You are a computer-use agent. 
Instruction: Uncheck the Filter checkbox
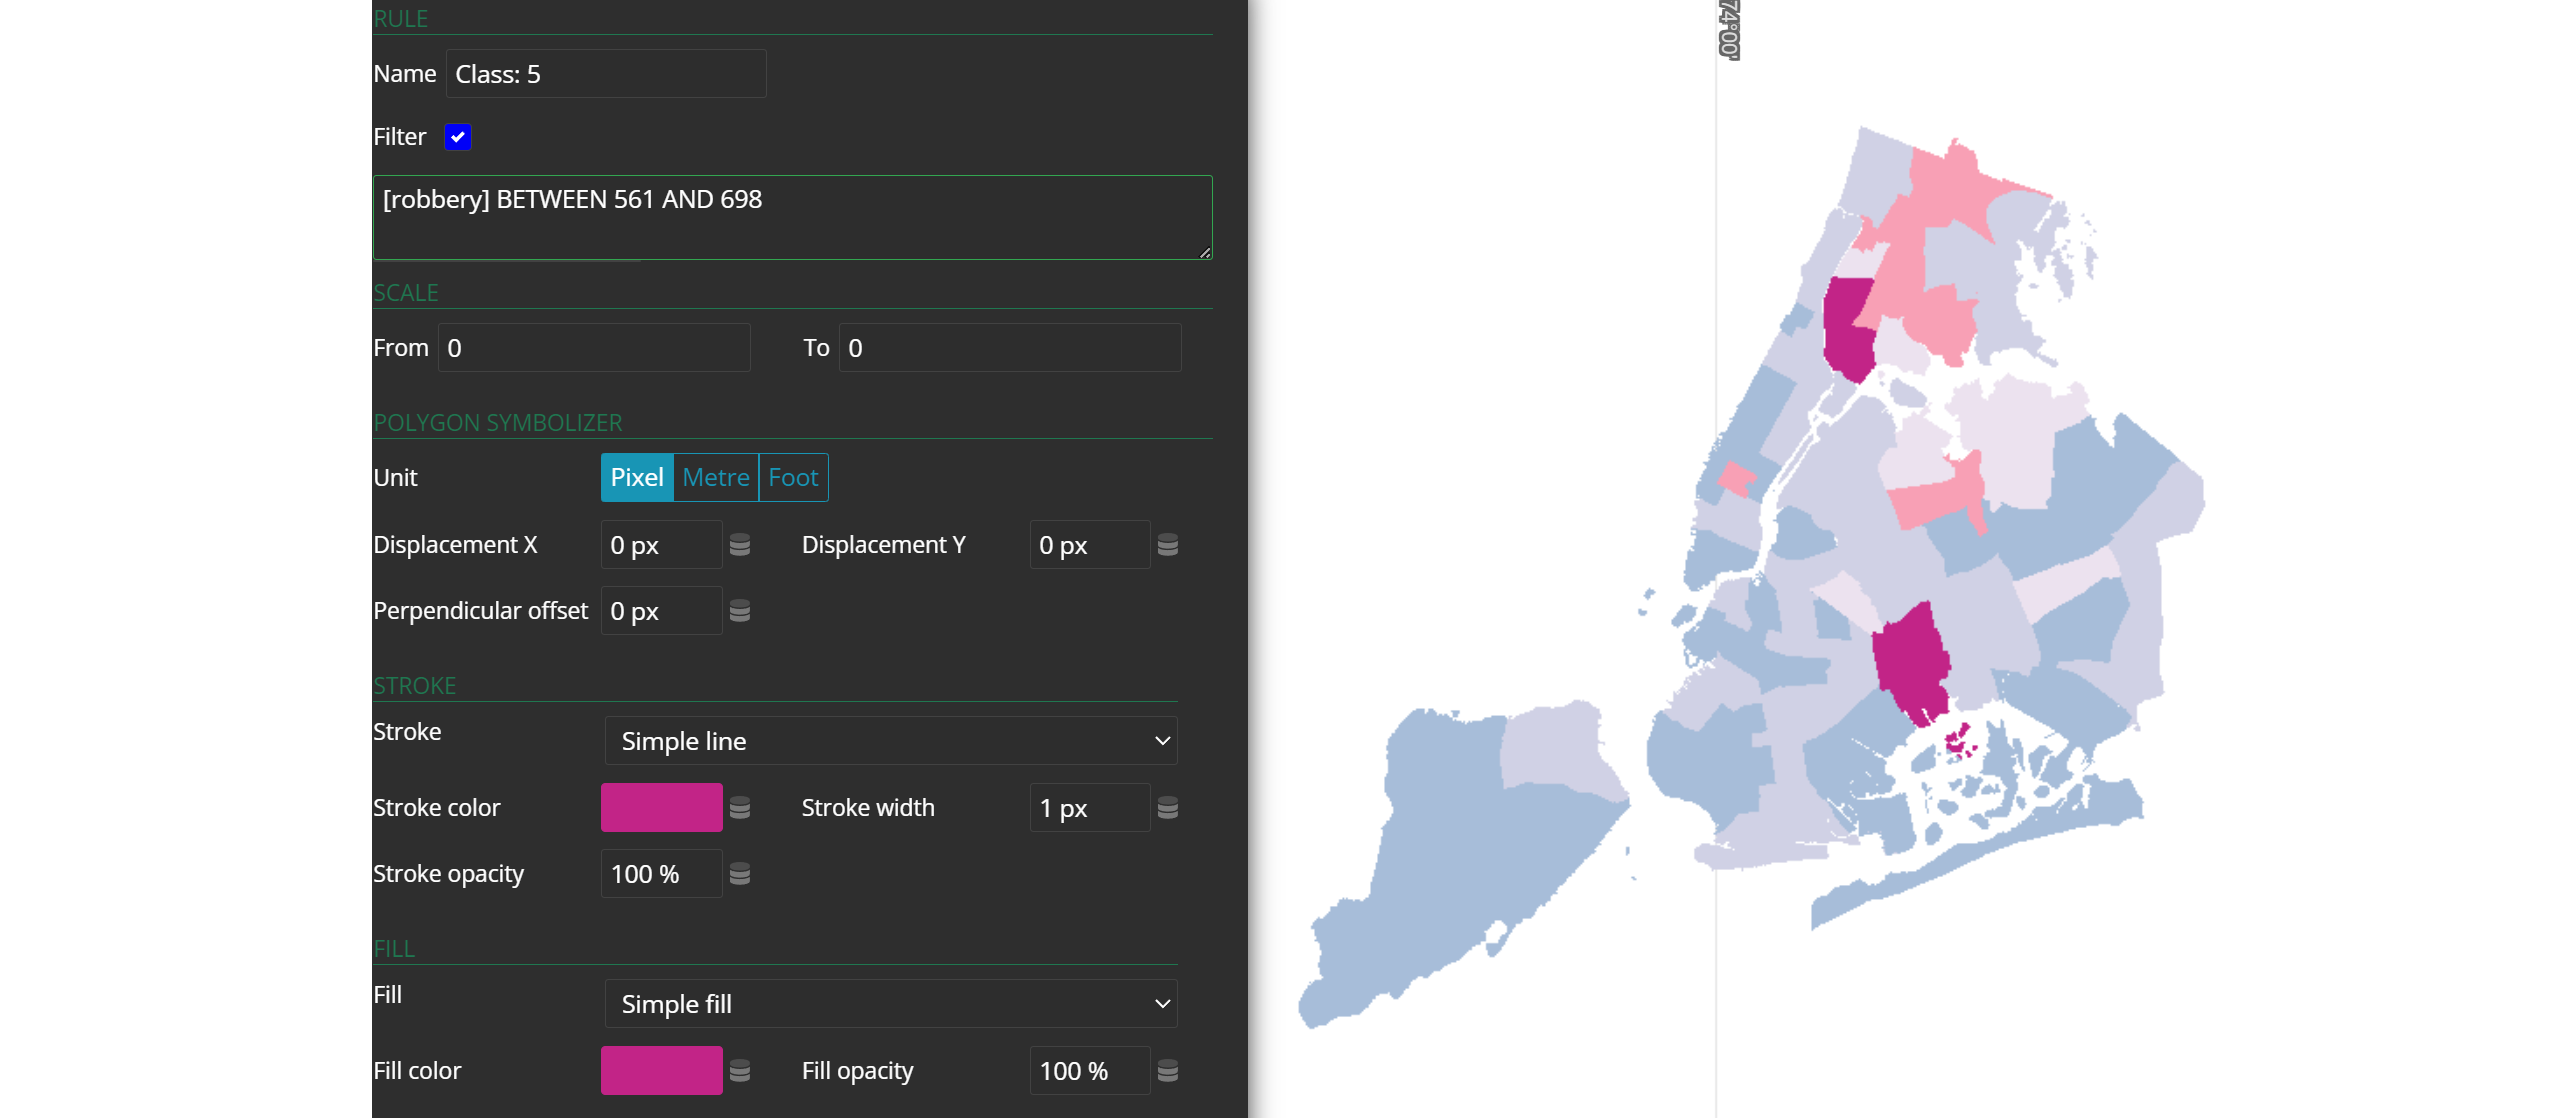click(x=458, y=137)
